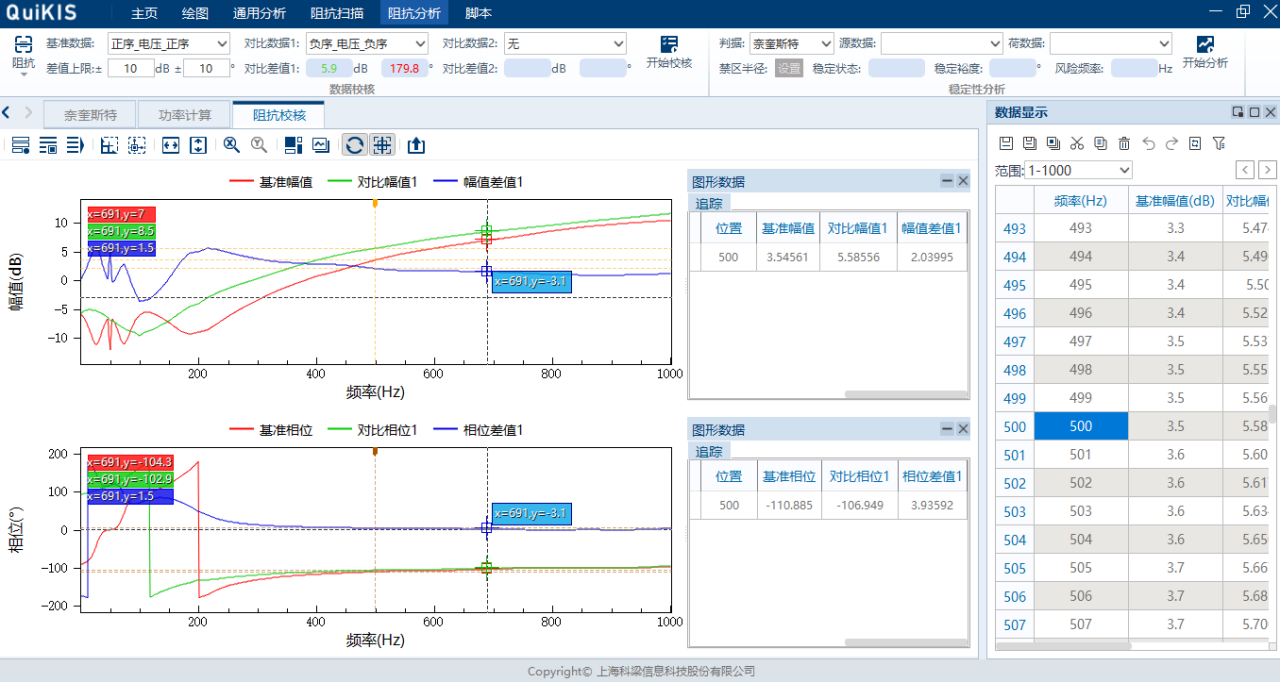
Task: Expand the 判据 奈奎斯特 dropdown
Action: pyautogui.click(x=791, y=44)
